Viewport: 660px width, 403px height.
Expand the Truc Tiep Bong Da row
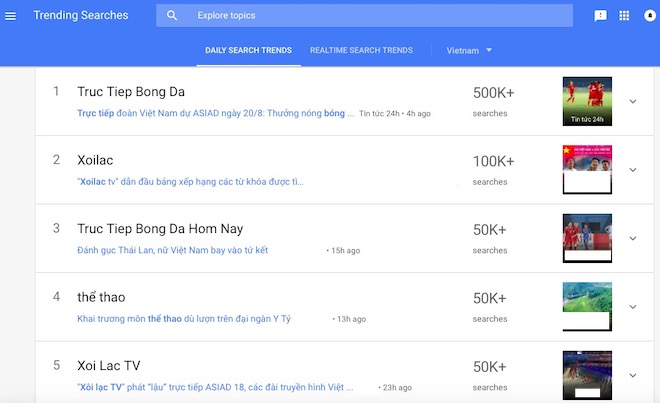click(x=632, y=101)
